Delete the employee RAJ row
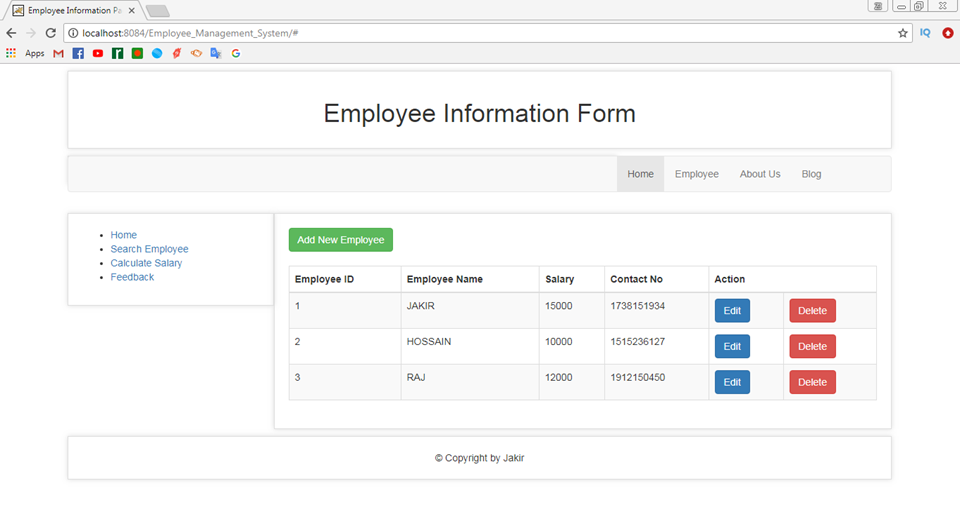 click(812, 382)
